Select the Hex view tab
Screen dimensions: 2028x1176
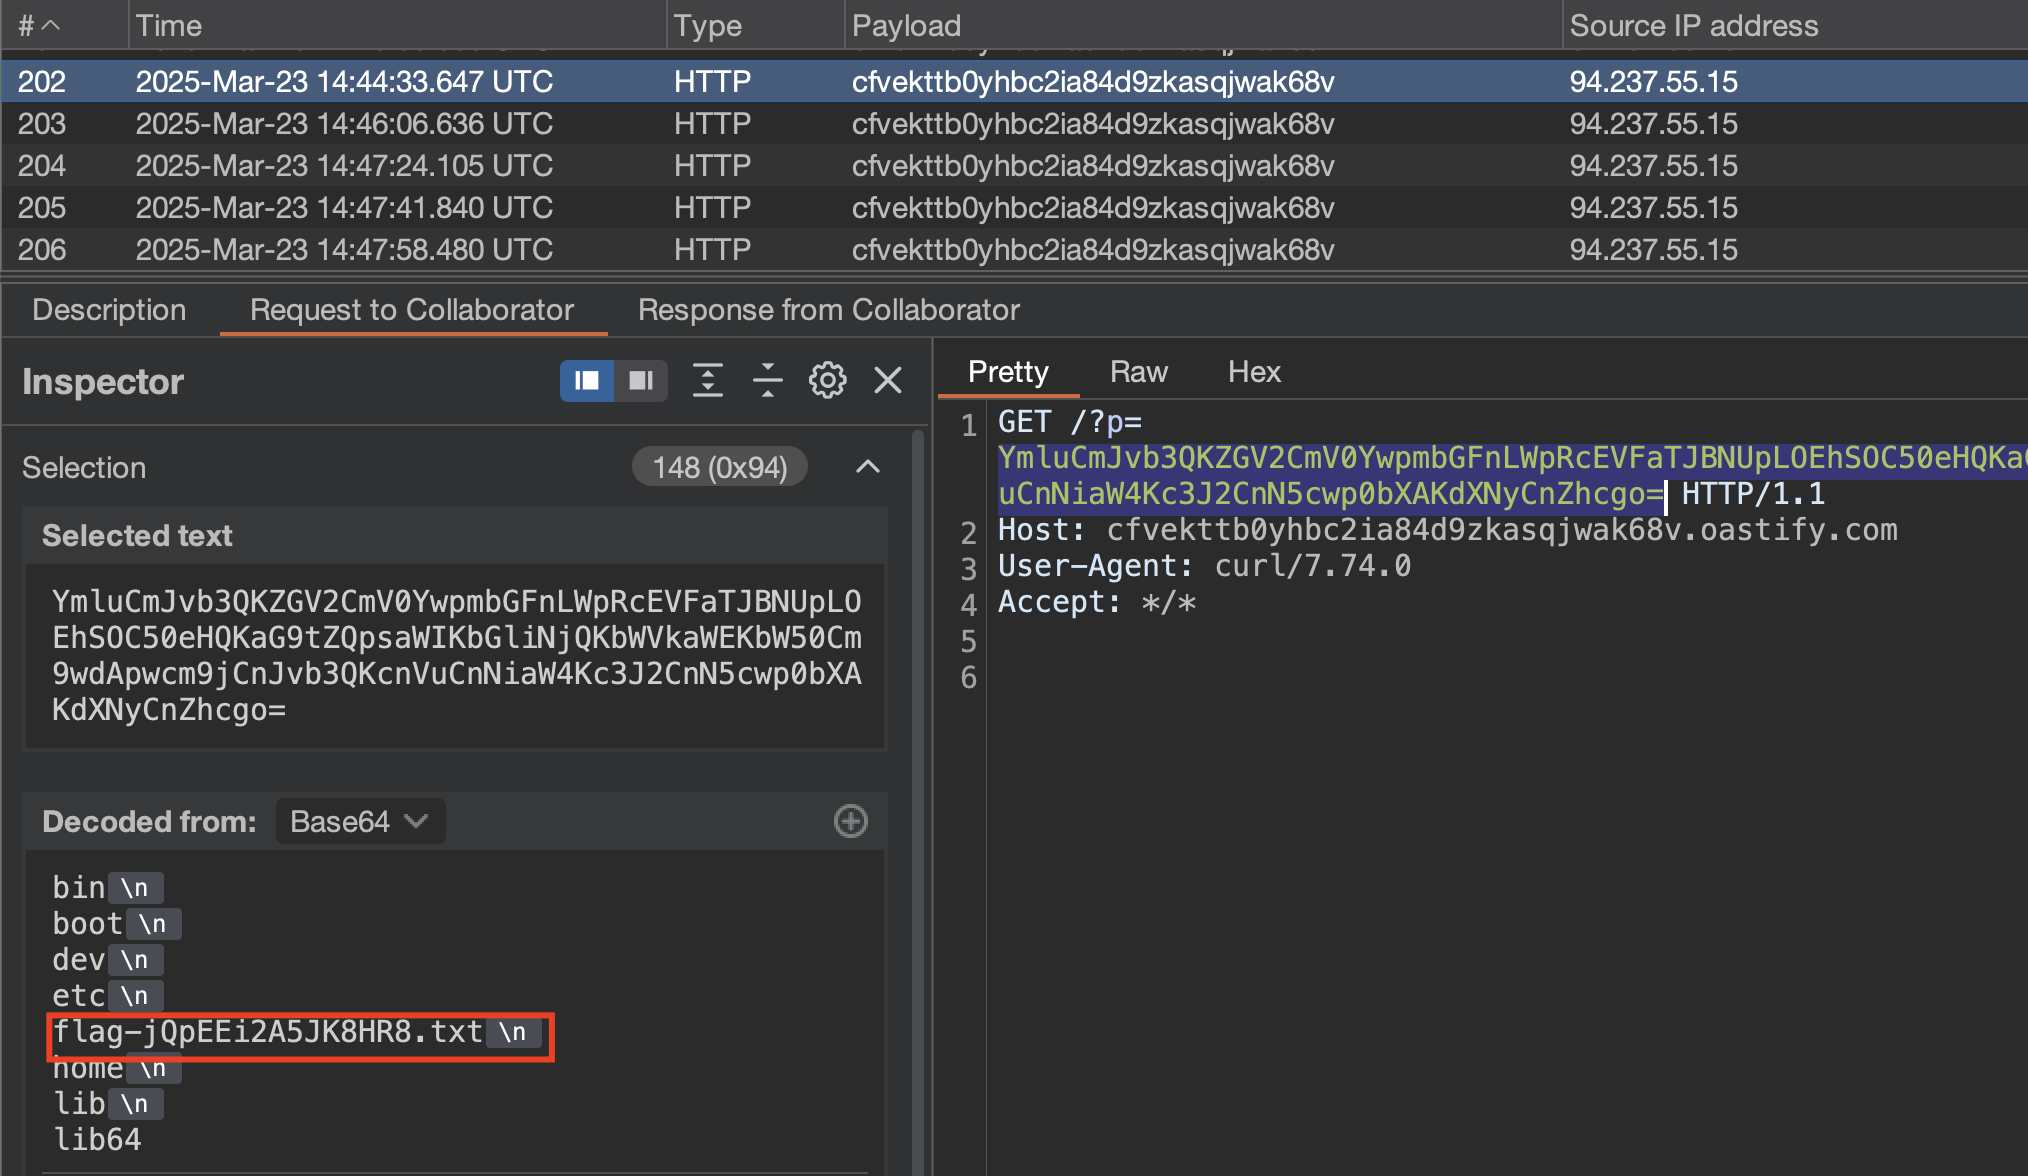(x=1254, y=372)
